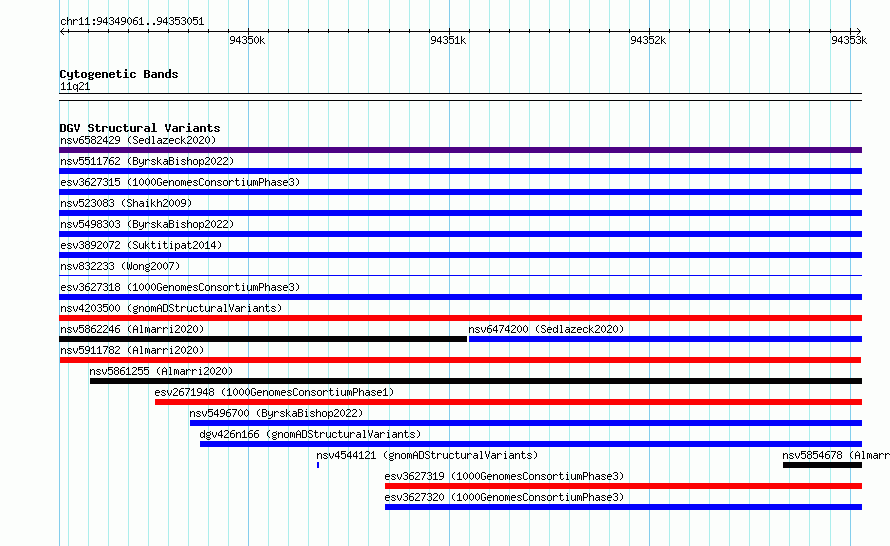Open the nsv5511762 (ByrskaBishop2022) label

147,161
